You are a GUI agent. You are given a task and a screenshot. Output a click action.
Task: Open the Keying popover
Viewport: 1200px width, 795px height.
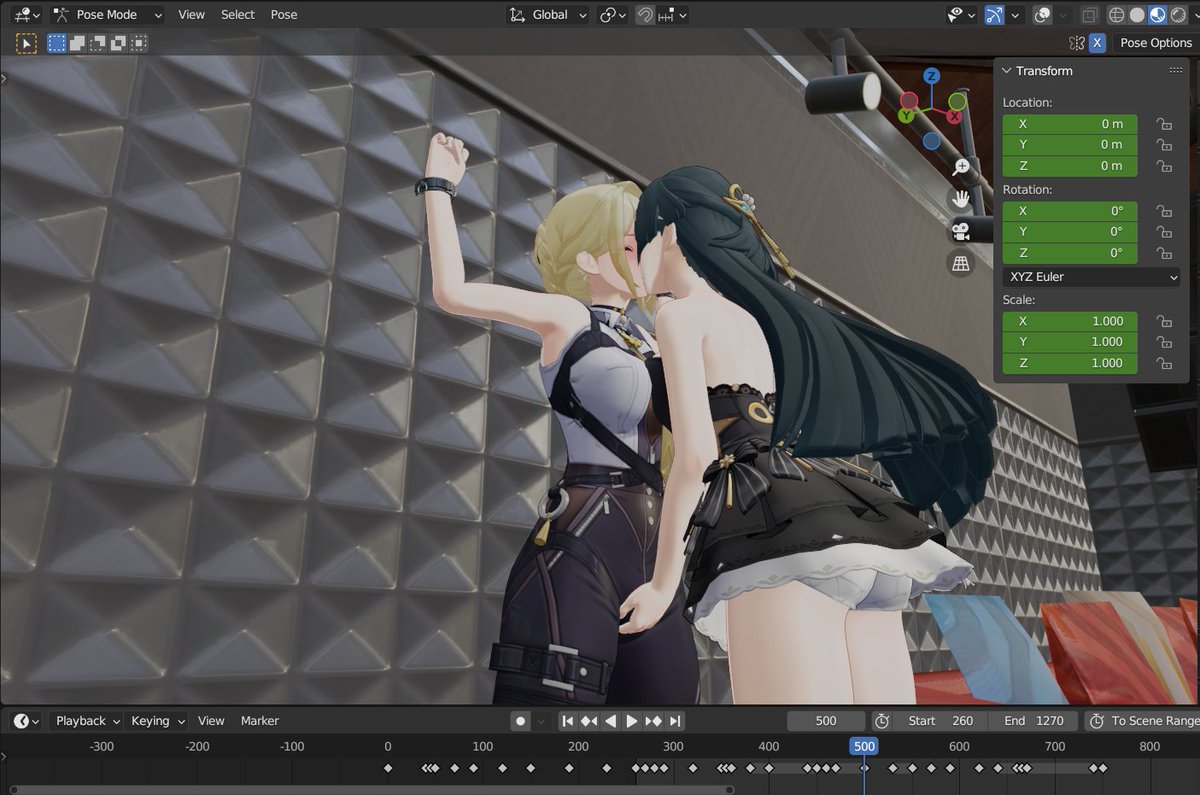click(157, 721)
